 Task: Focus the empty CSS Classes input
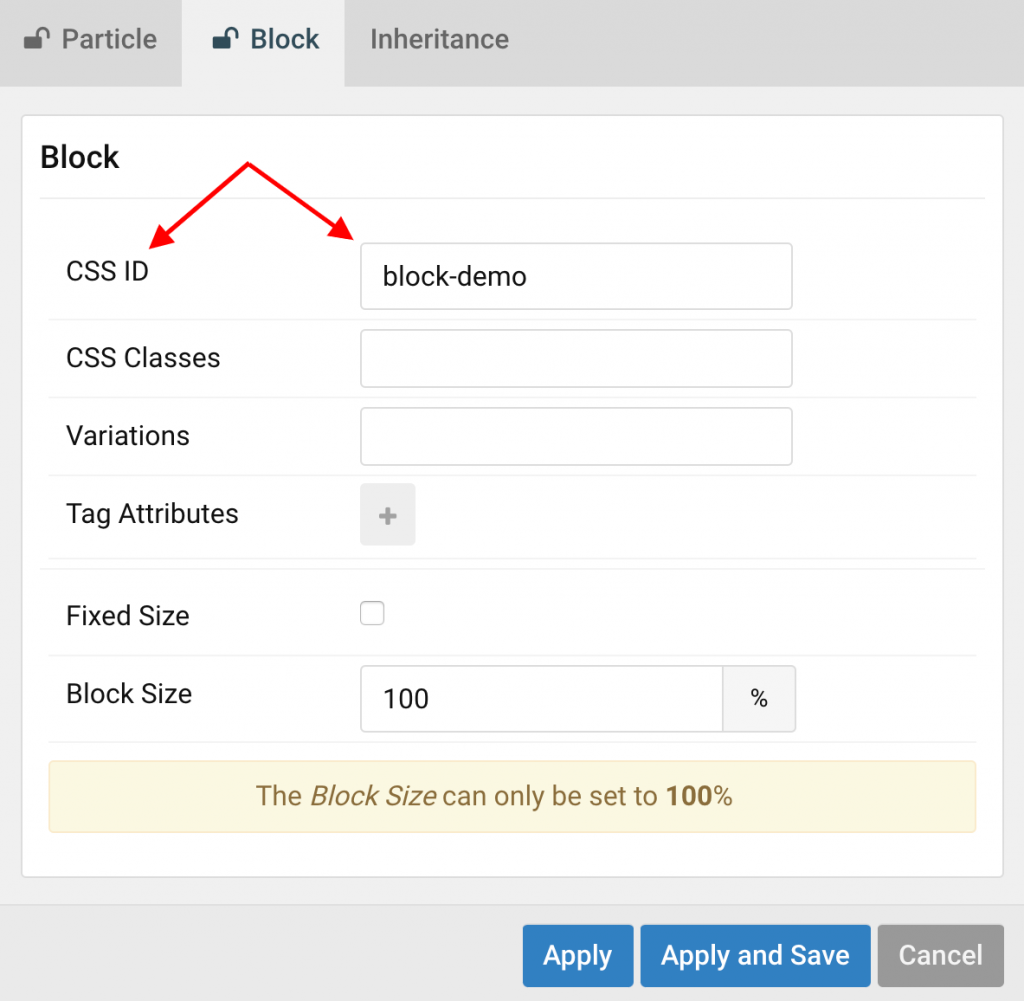pos(576,358)
